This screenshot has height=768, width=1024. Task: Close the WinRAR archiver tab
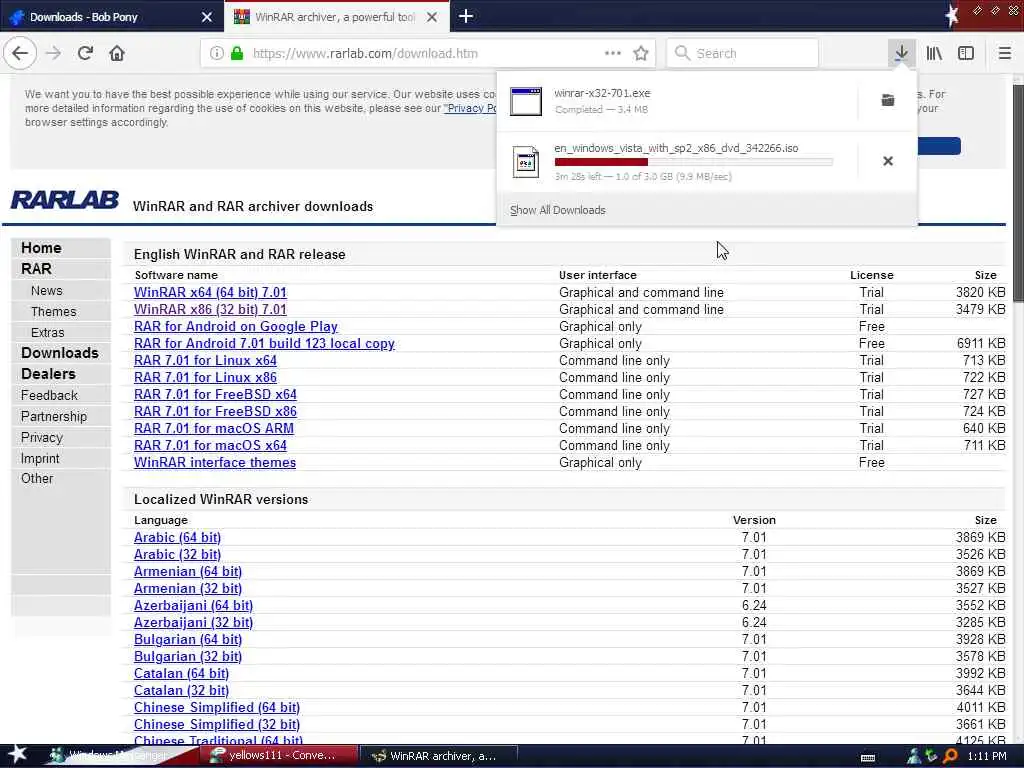click(432, 17)
